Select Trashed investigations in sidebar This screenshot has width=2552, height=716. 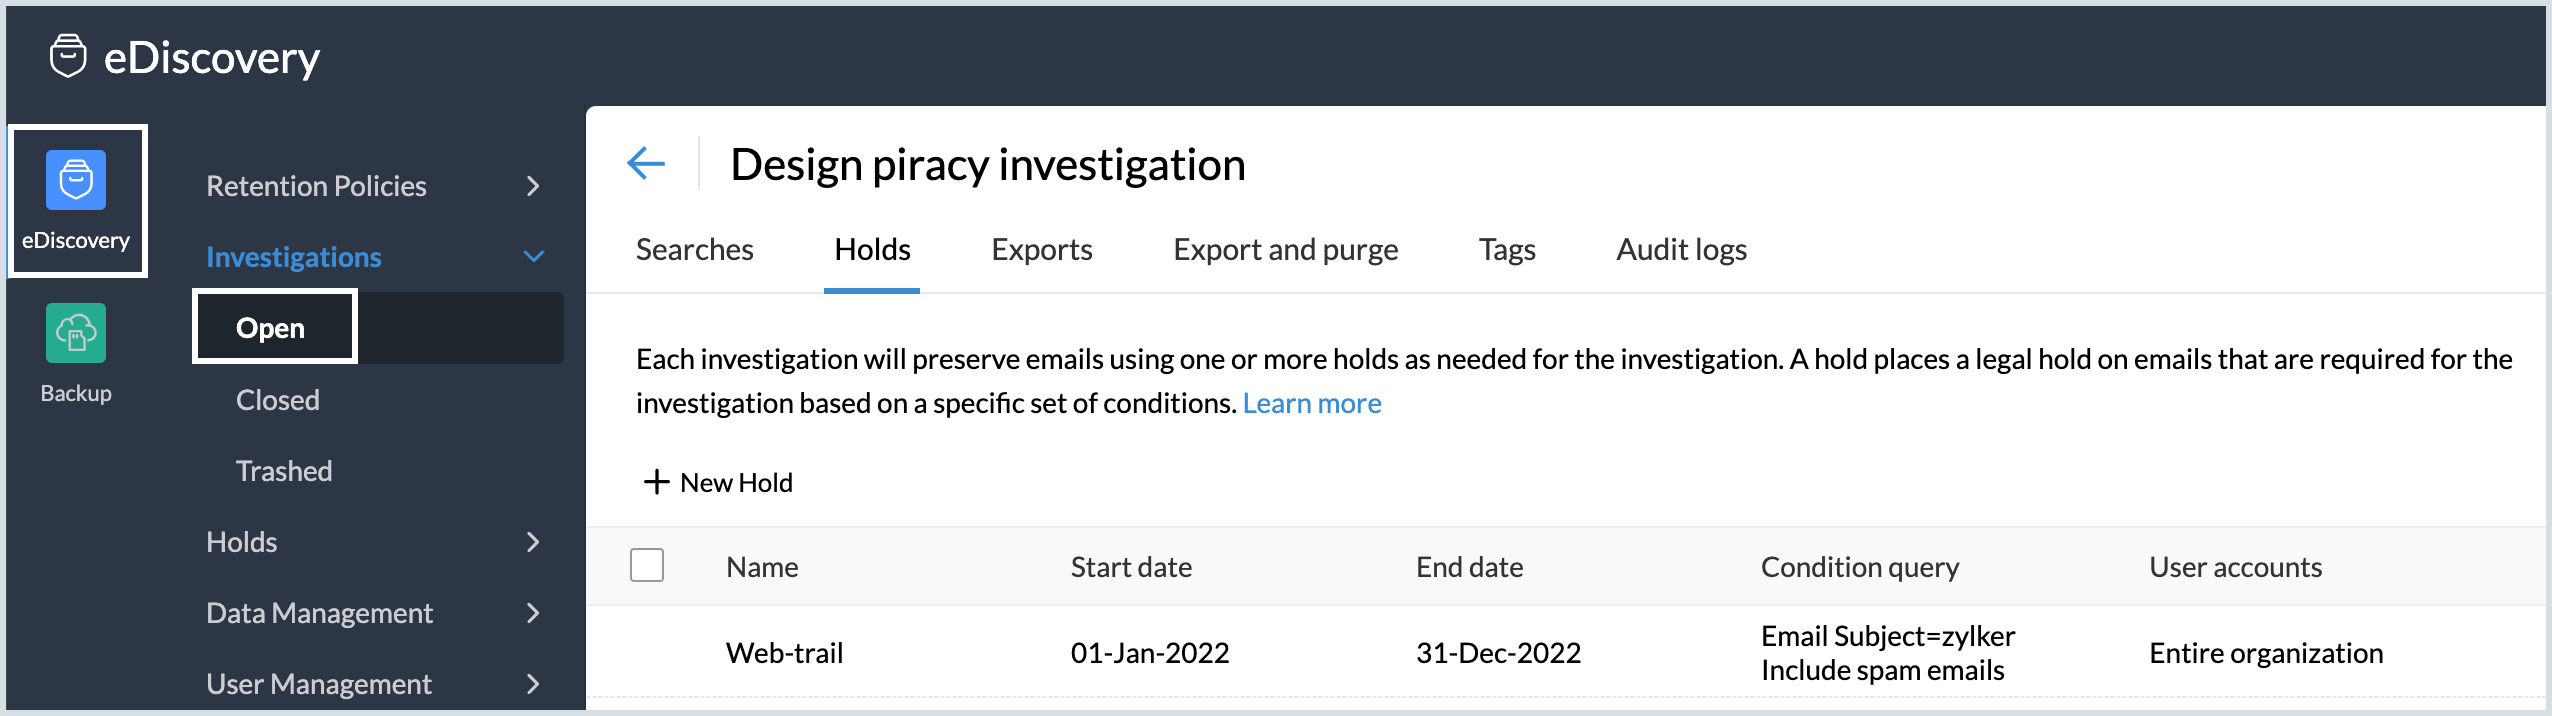[284, 471]
